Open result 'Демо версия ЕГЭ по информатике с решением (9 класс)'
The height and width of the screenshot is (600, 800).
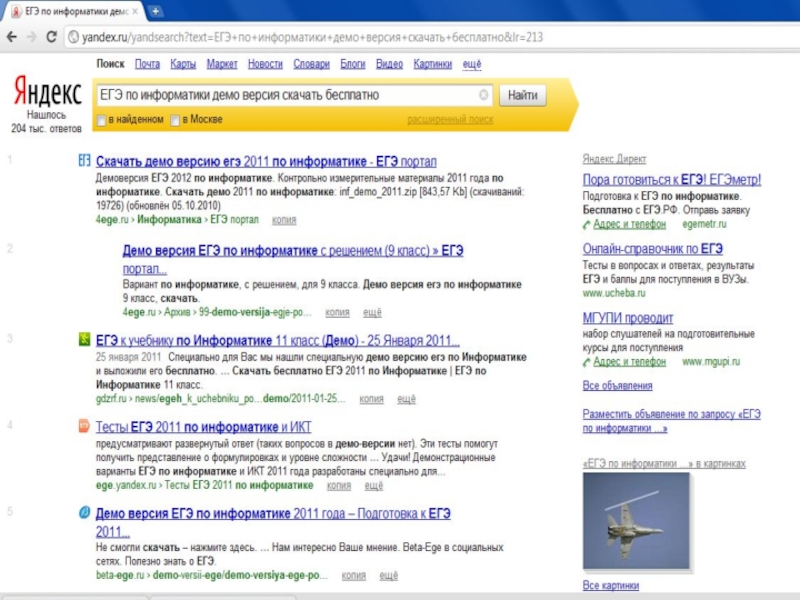[x=293, y=259]
